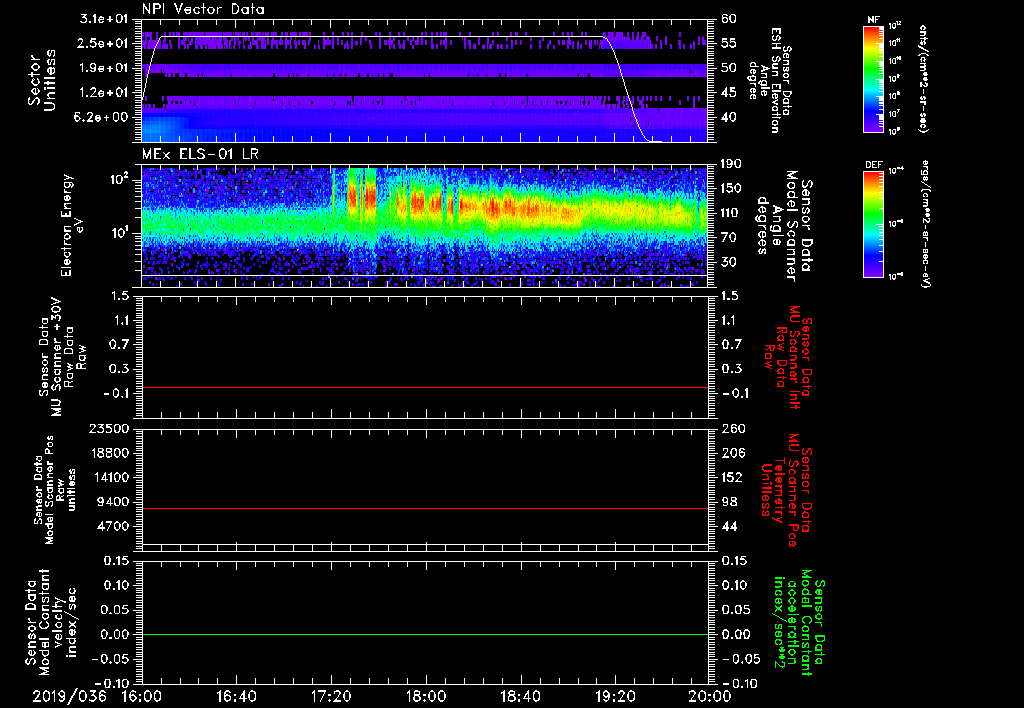Image resolution: width=1024 pixels, height=708 pixels.
Task: Click the 'Sector Unitless' axis label
Action: pos(42,80)
